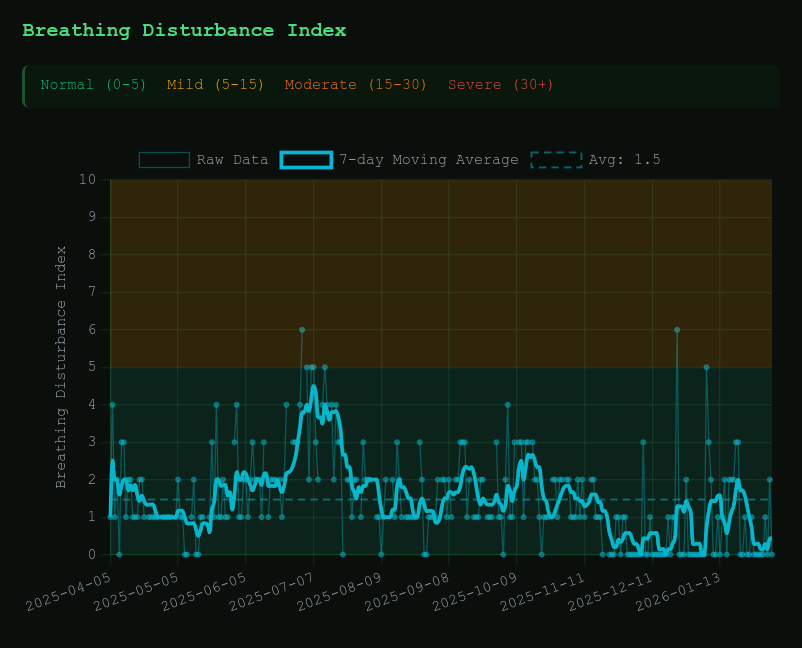This screenshot has width=802, height=648.
Task: Click the raw data peak of 6 in December
Action: [x=677, y=329]
